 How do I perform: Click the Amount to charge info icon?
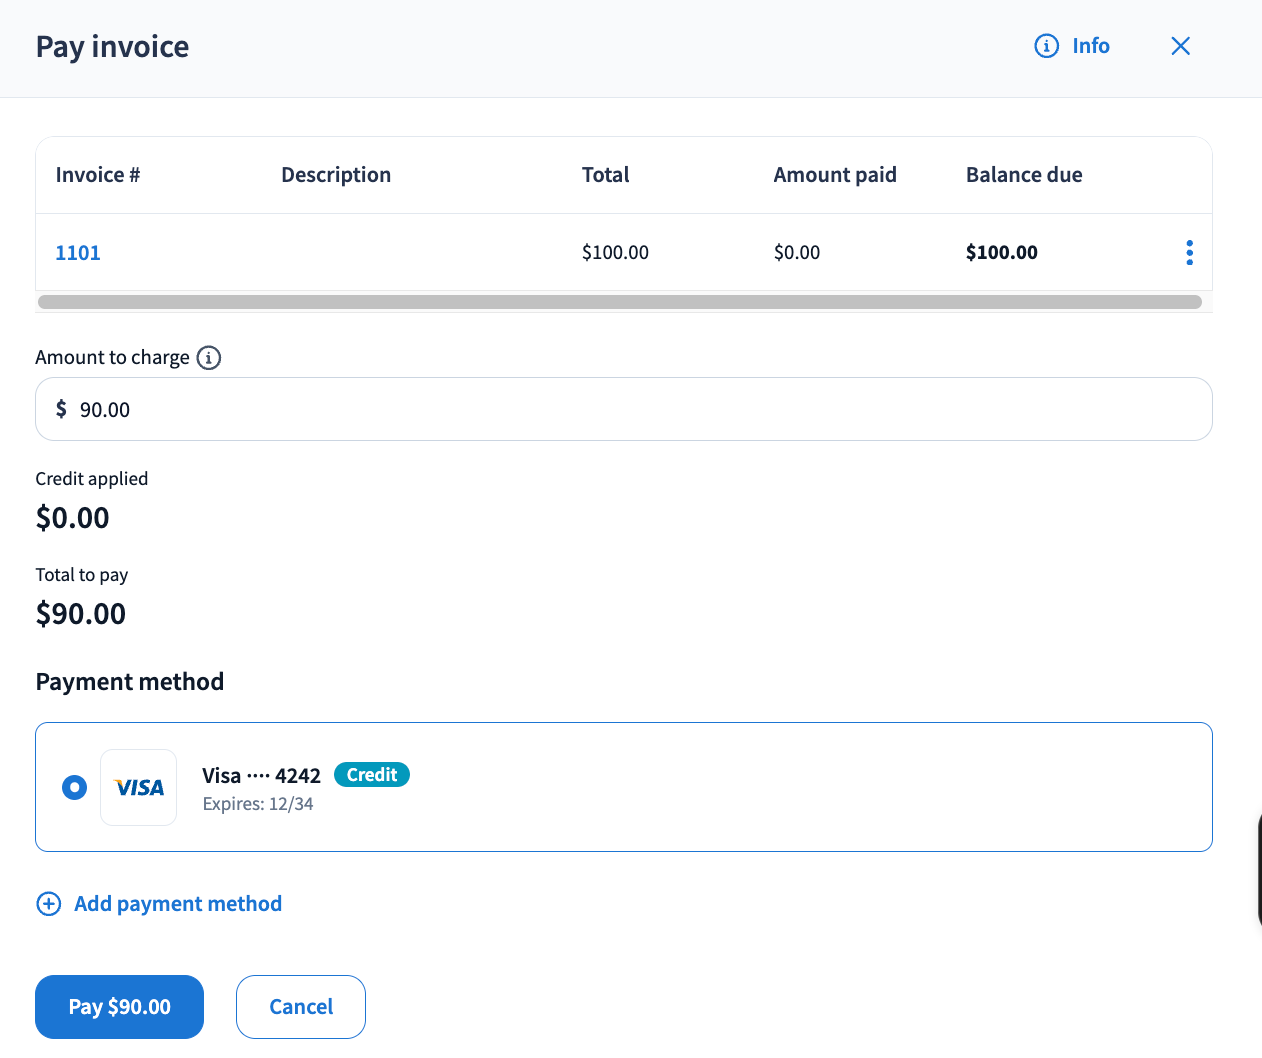(x=209, y=358)
